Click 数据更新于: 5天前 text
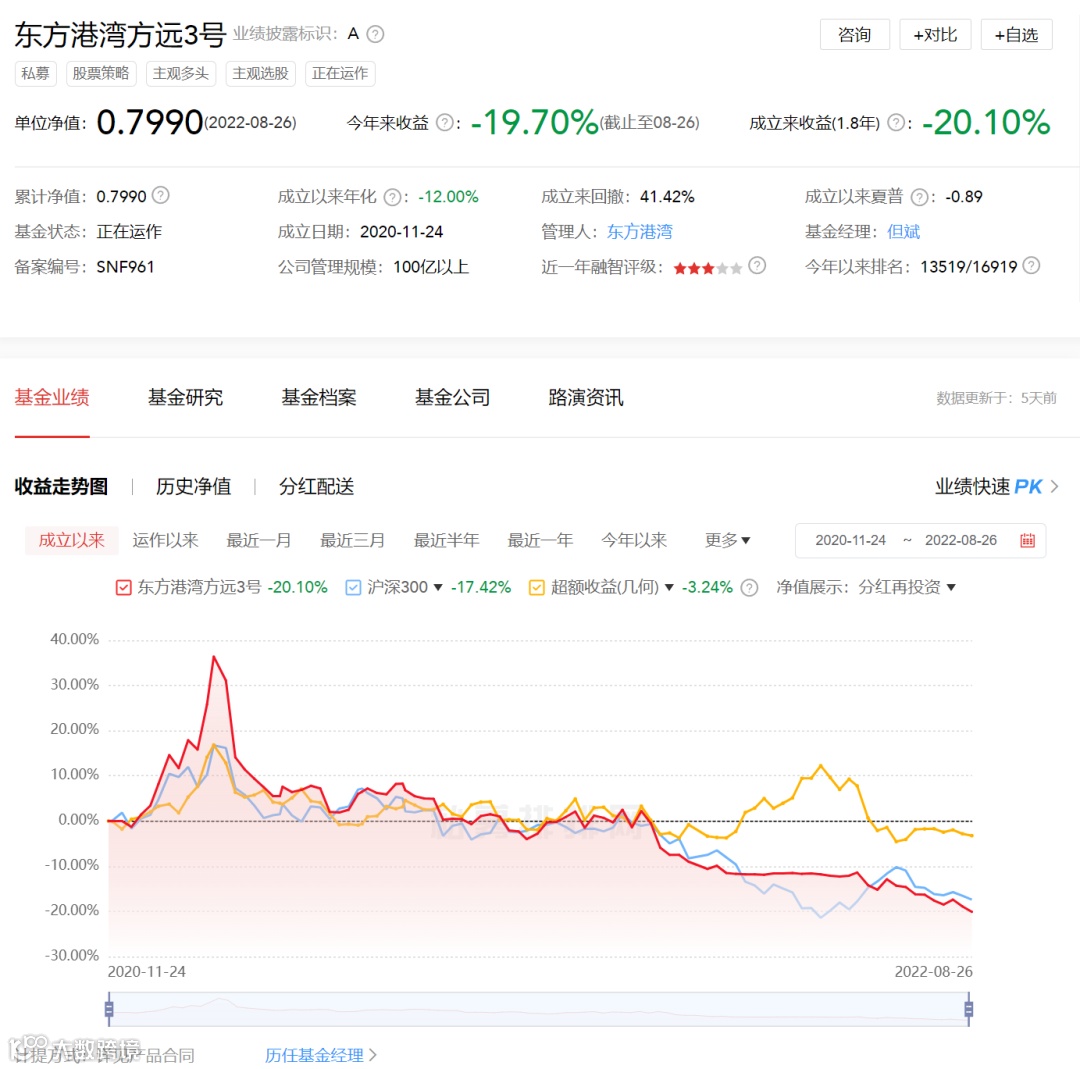This screenshot has height=1069, width=1080. coord(996,398)
